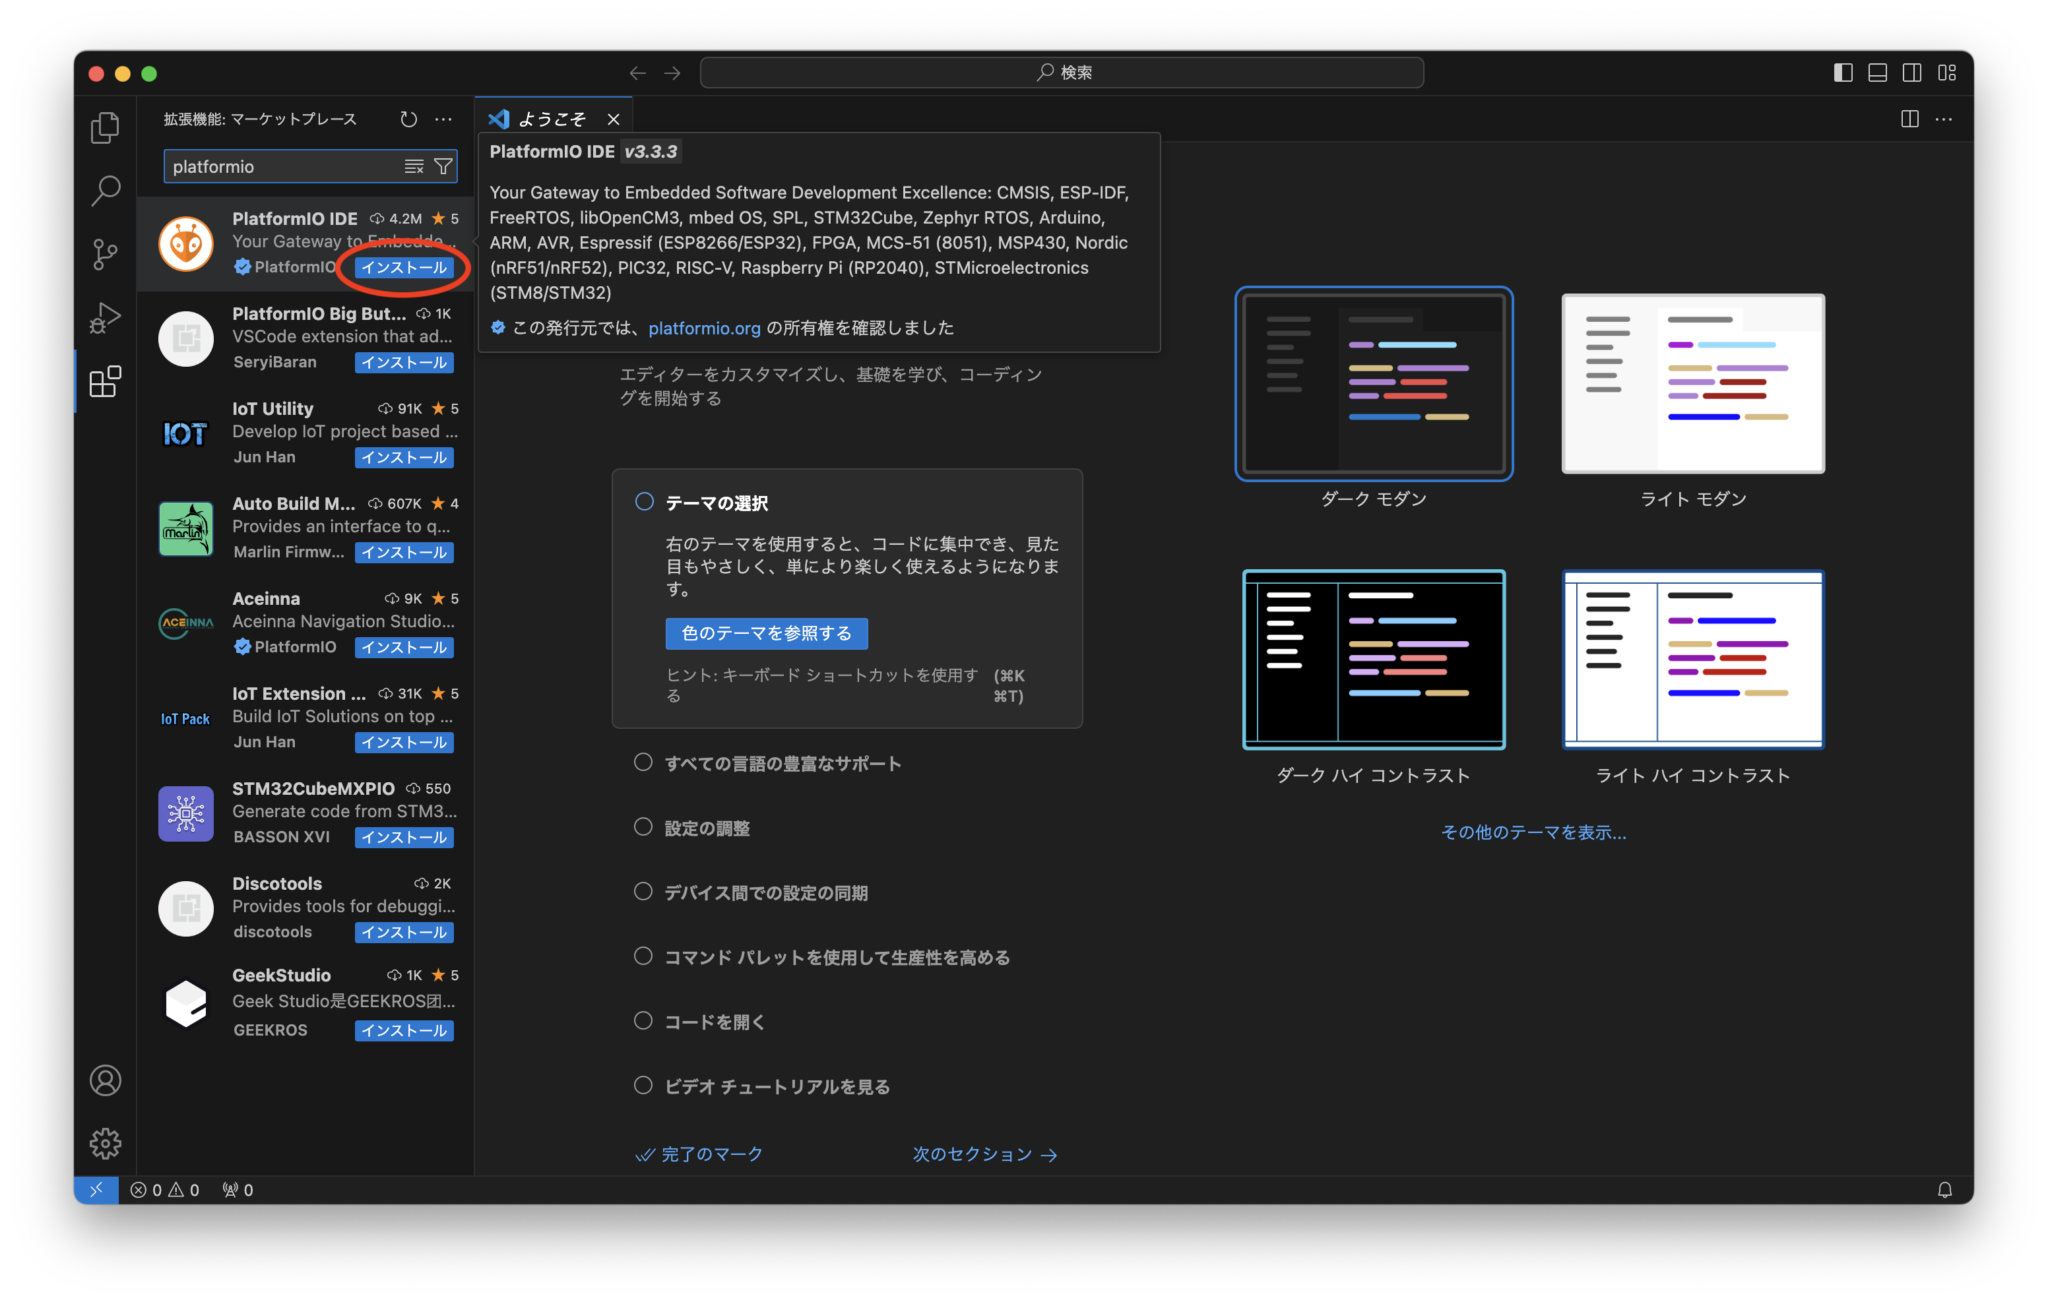The image size is (2048, 1302).
Task: Open the Search view icon
Action: click(104, 190)
